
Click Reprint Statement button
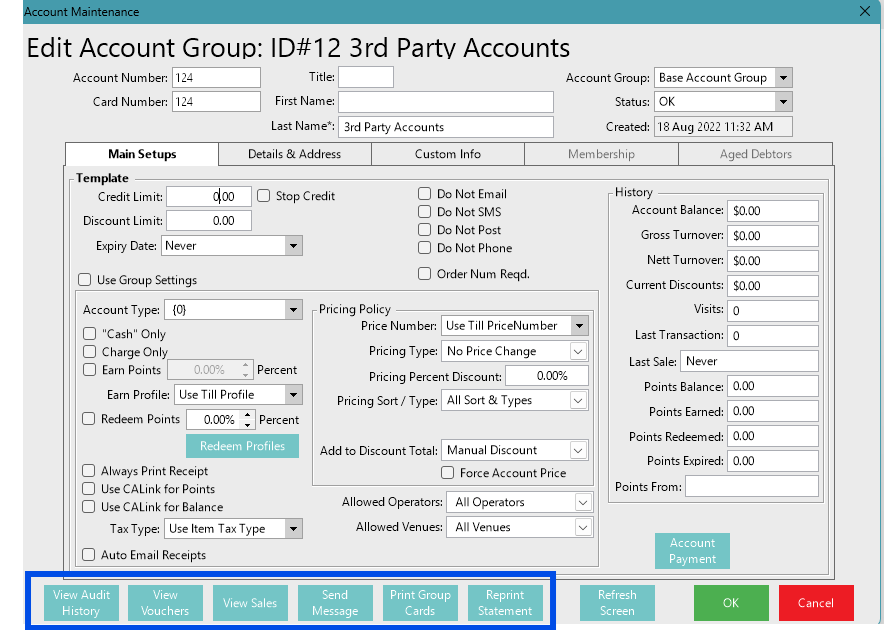coord(505,602)
